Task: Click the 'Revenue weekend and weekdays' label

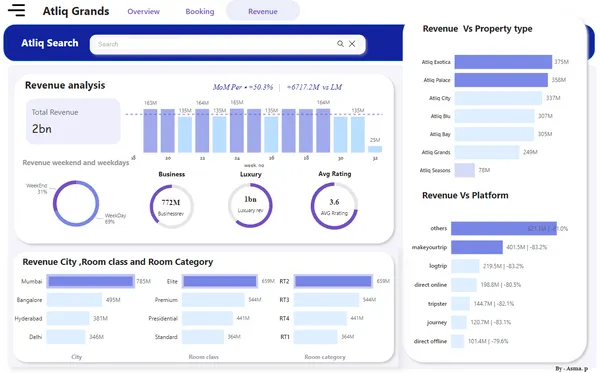Action: (x=76, y=163)
